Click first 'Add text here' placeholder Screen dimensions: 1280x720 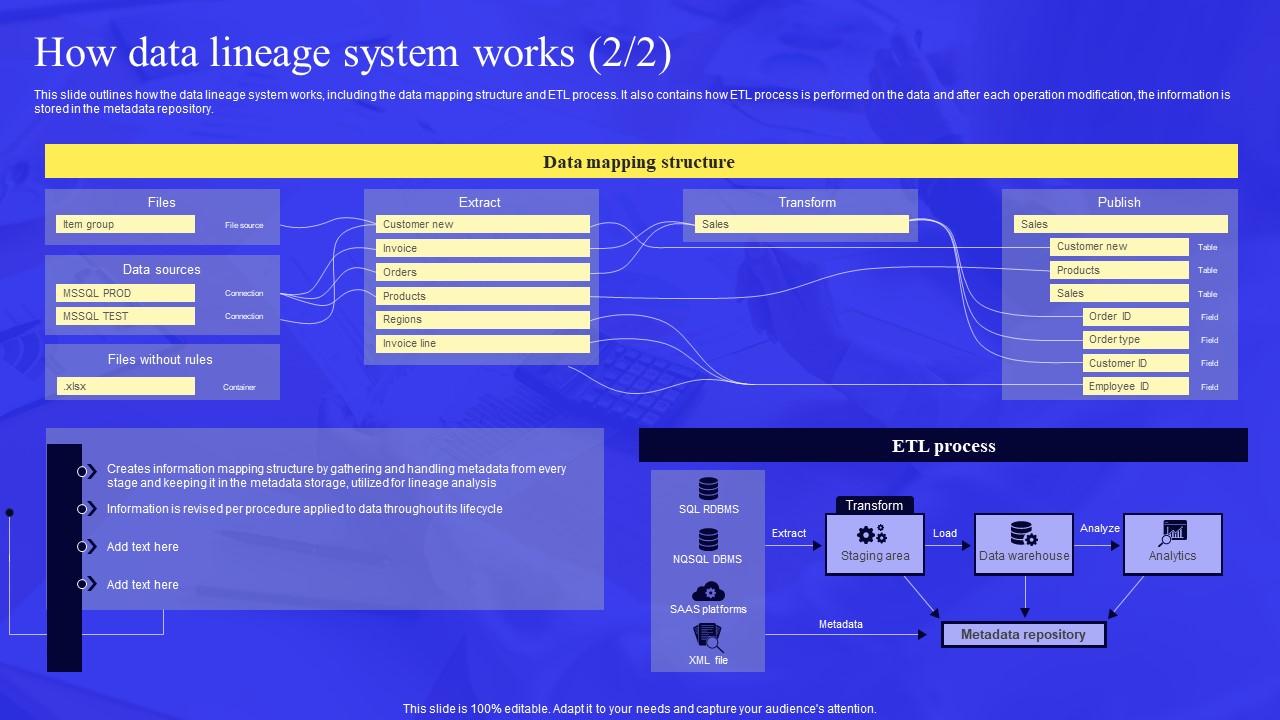tap(143, 547)
